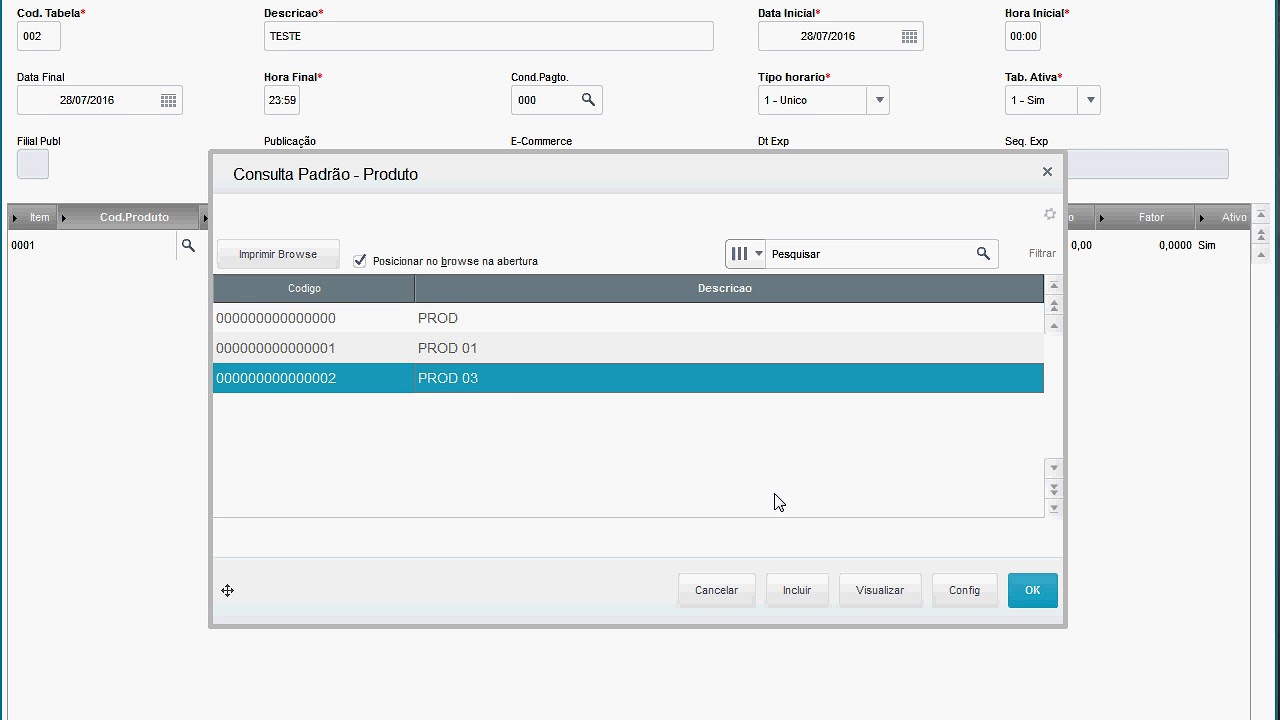Click the Hora Final field 23:59
The width and height of the screenshot is (1280, 720).
(282, 100)
